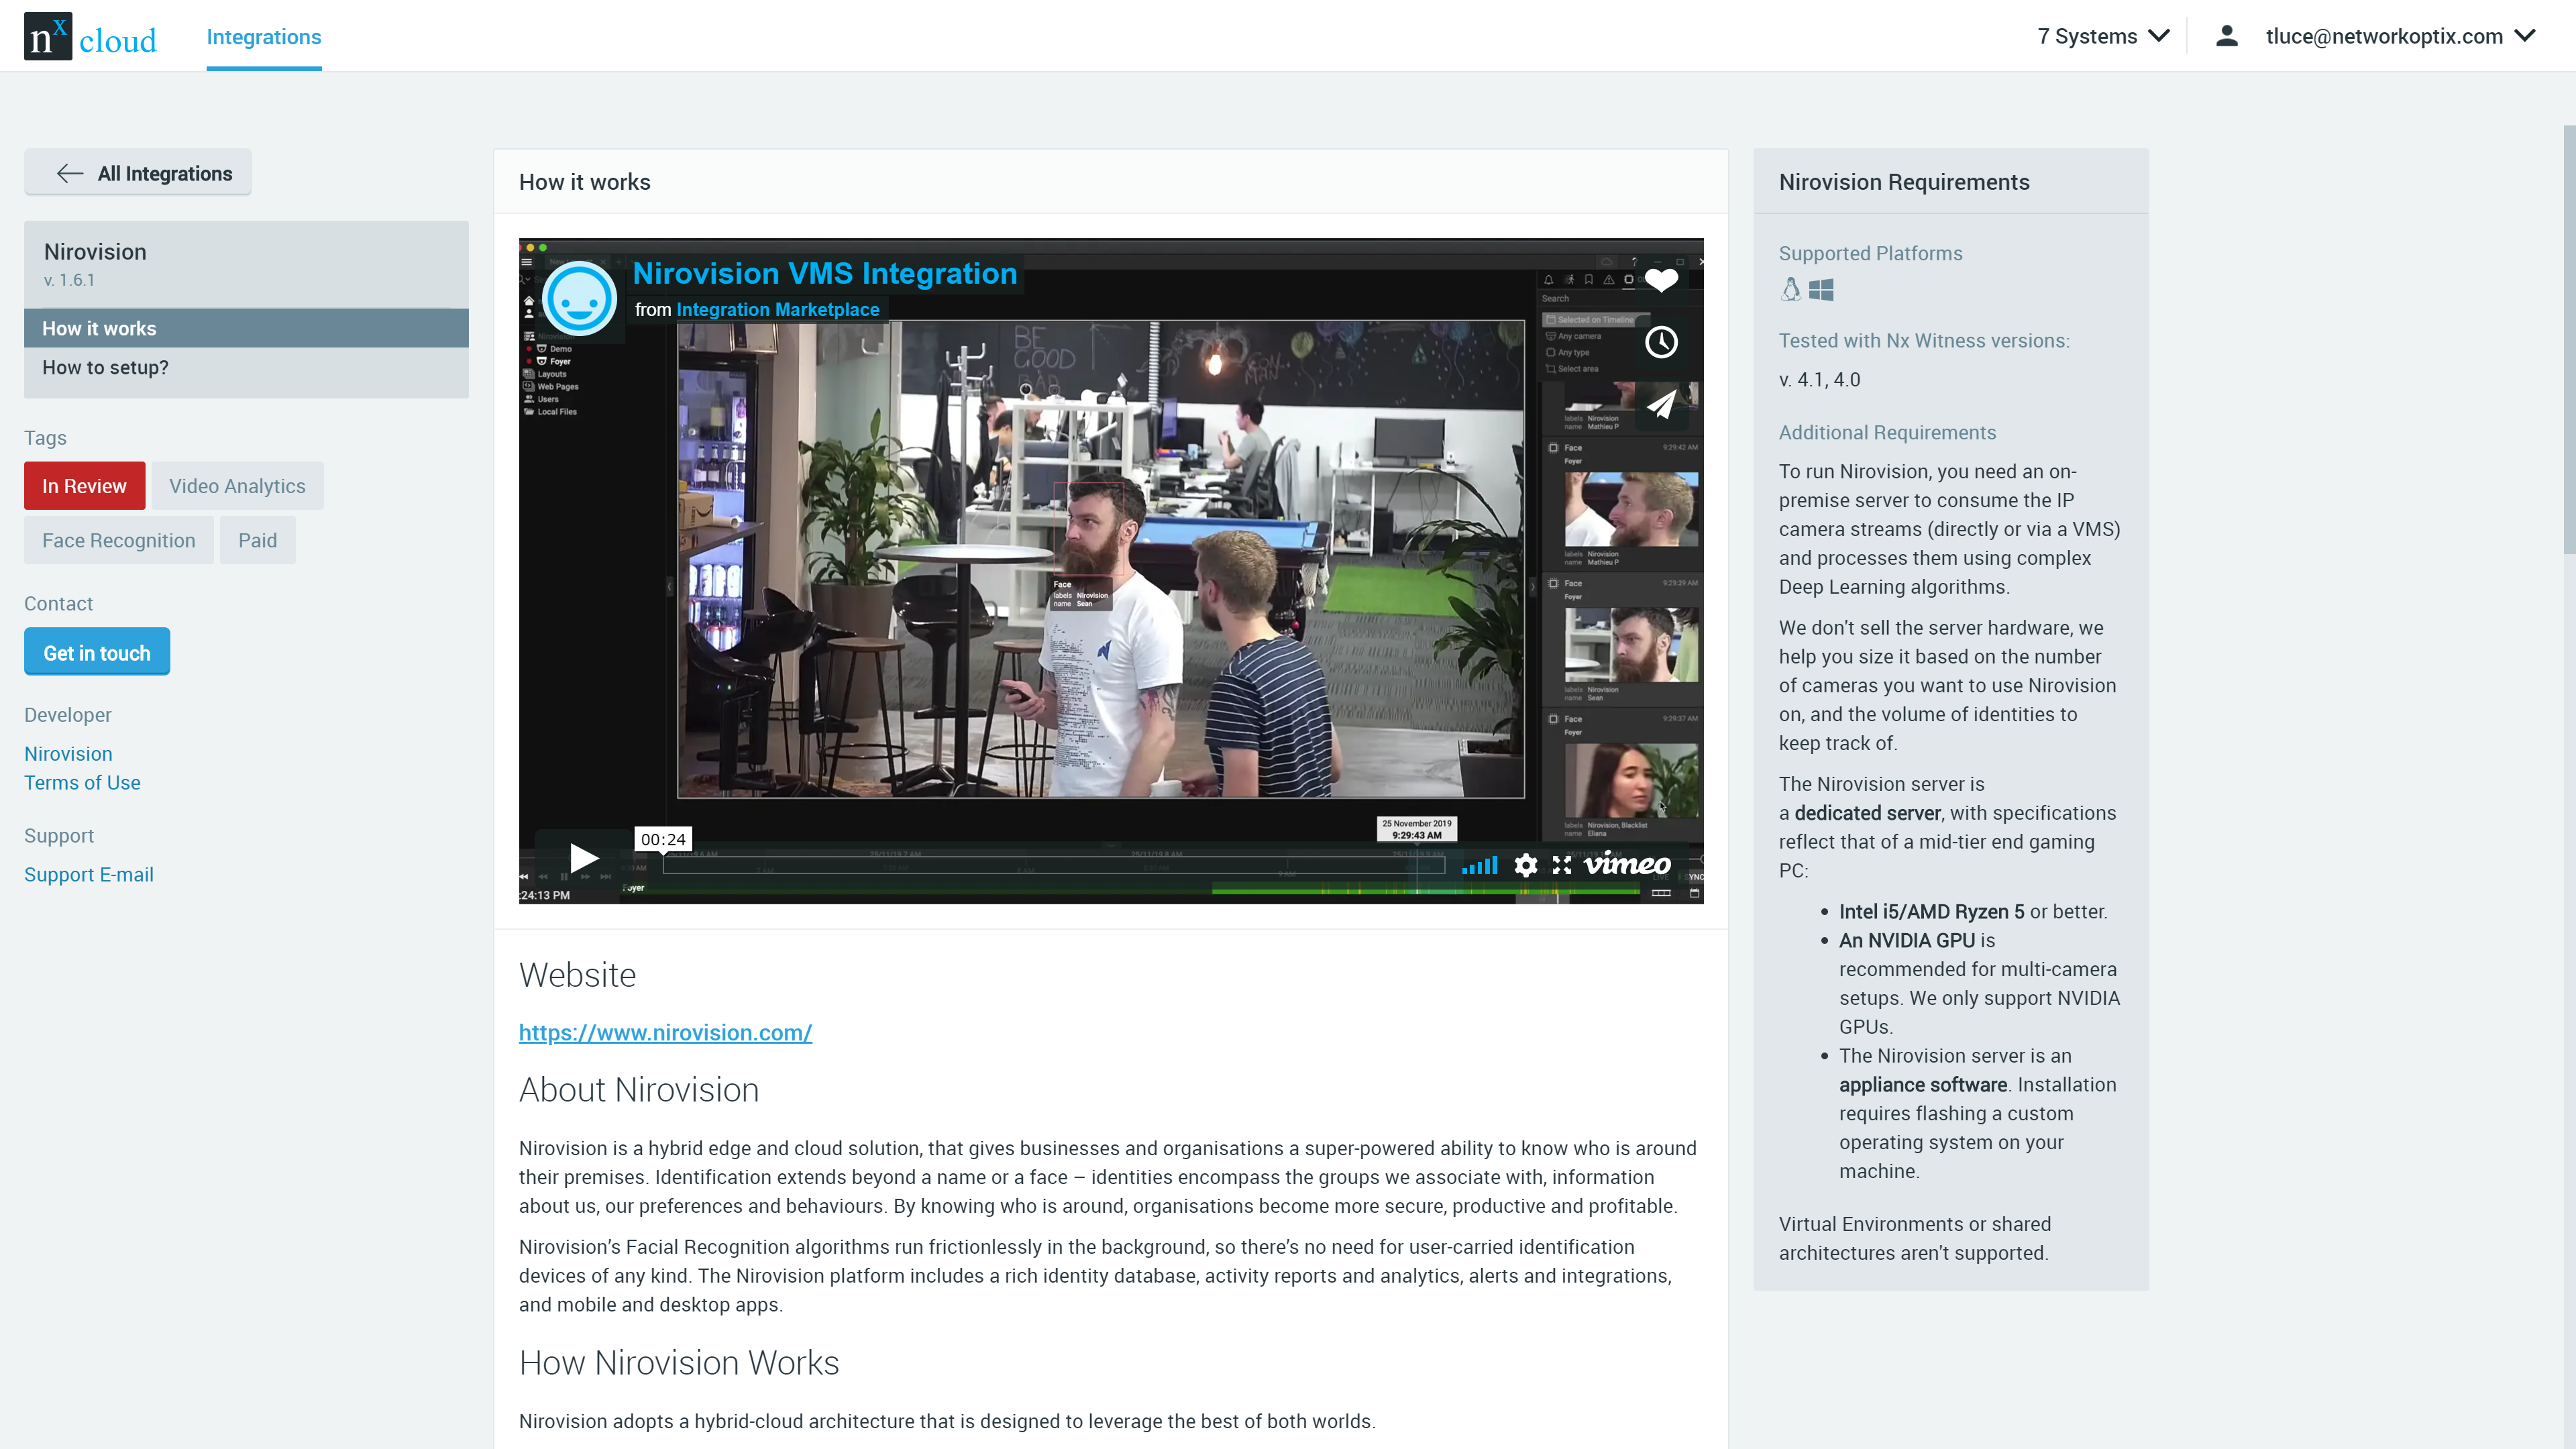
Task: Open the tluce@networkoptix.com account menu
Action: 2399,36
